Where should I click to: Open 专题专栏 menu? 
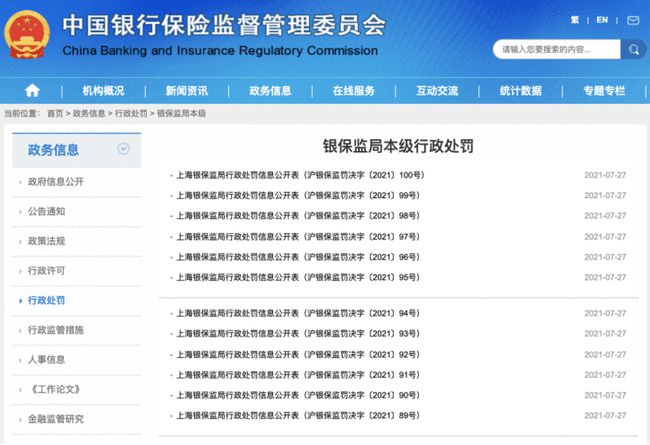[604, 91]
